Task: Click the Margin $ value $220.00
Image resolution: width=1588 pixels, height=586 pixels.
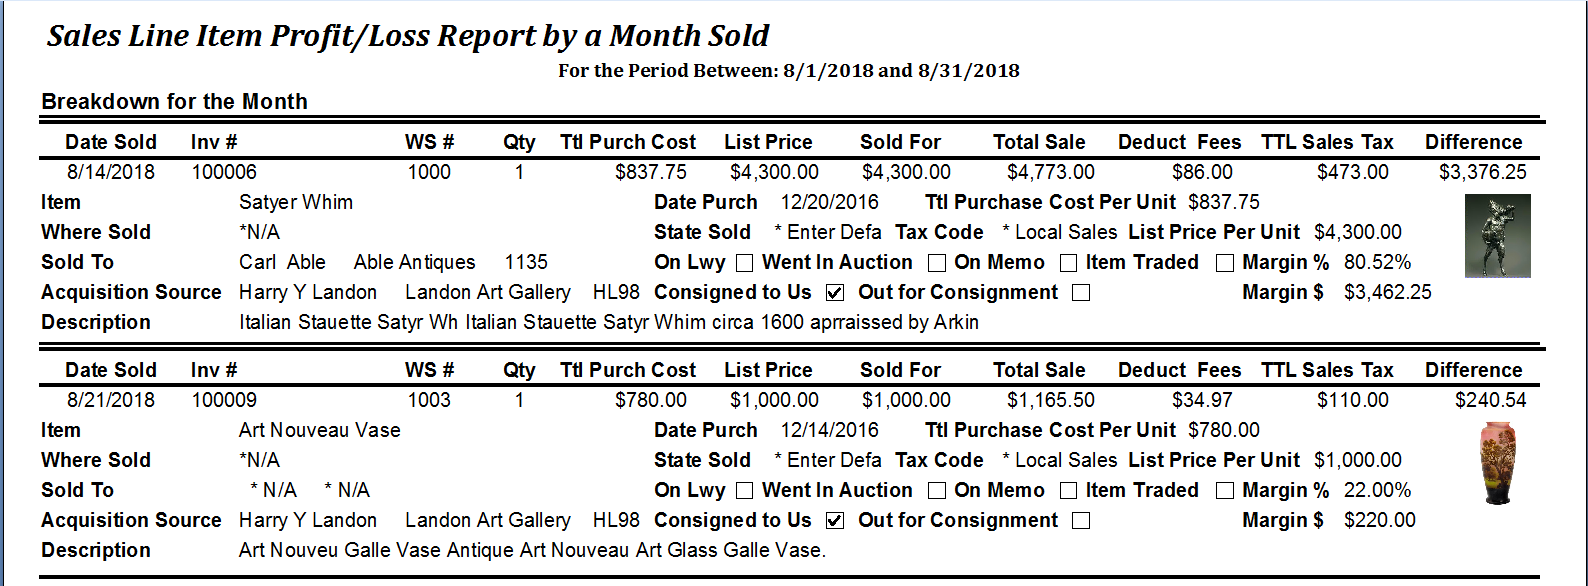Action: pyautogui.click(x=1380, y=520)
